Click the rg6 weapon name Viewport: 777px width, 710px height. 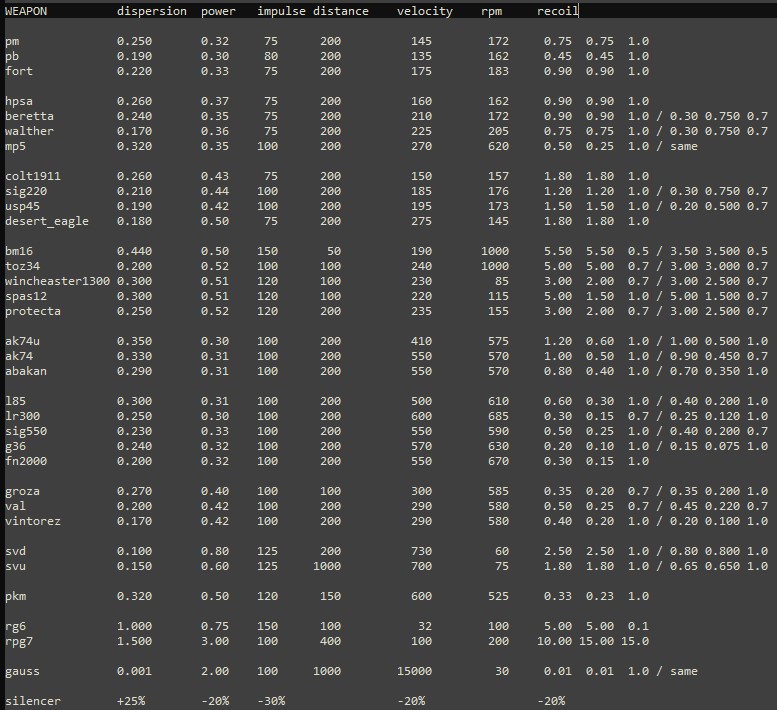15,627
